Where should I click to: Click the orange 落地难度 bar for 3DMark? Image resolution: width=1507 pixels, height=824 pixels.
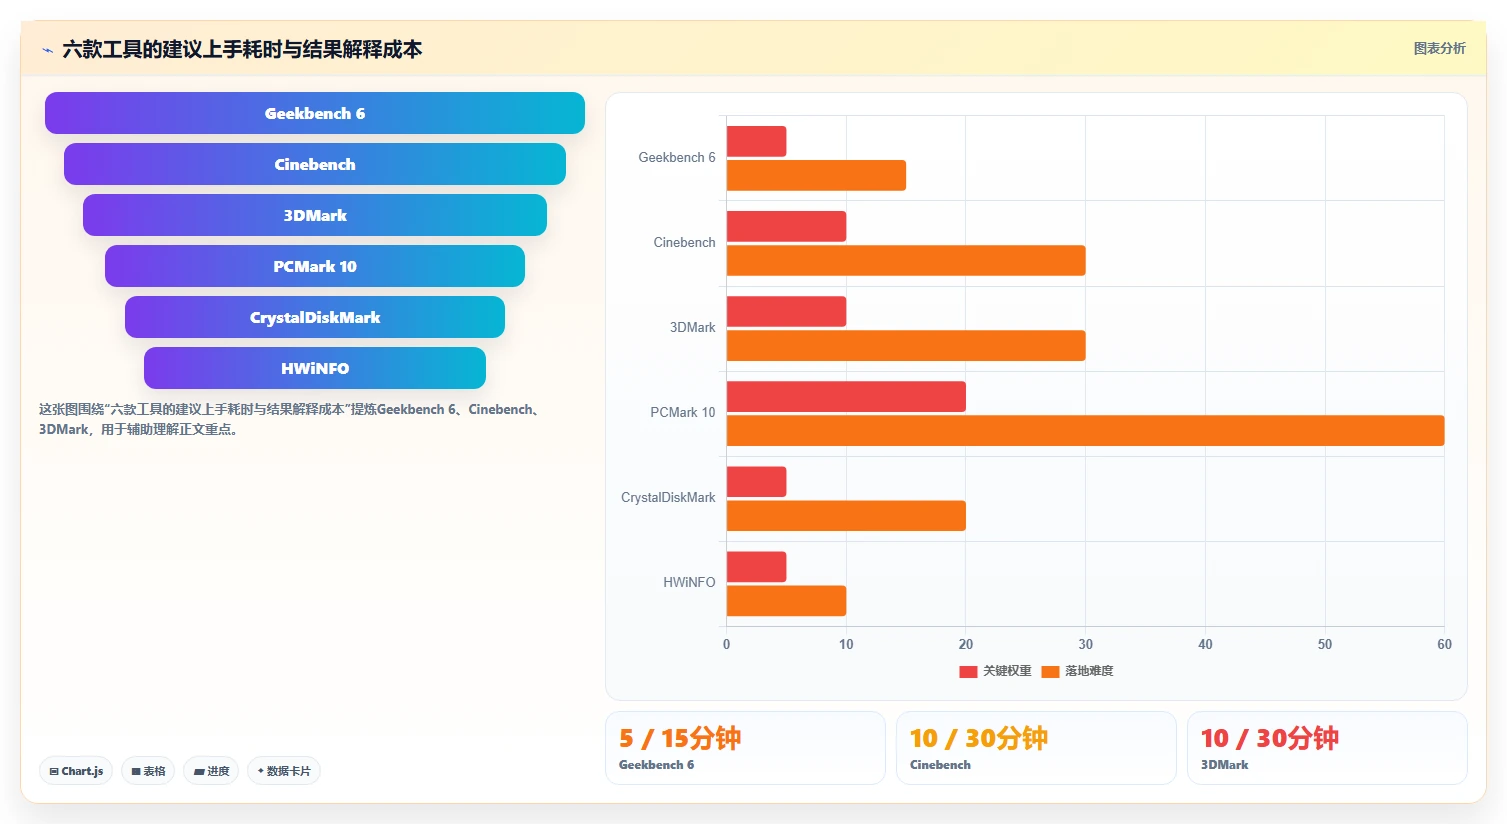click(x=906, y=345)
